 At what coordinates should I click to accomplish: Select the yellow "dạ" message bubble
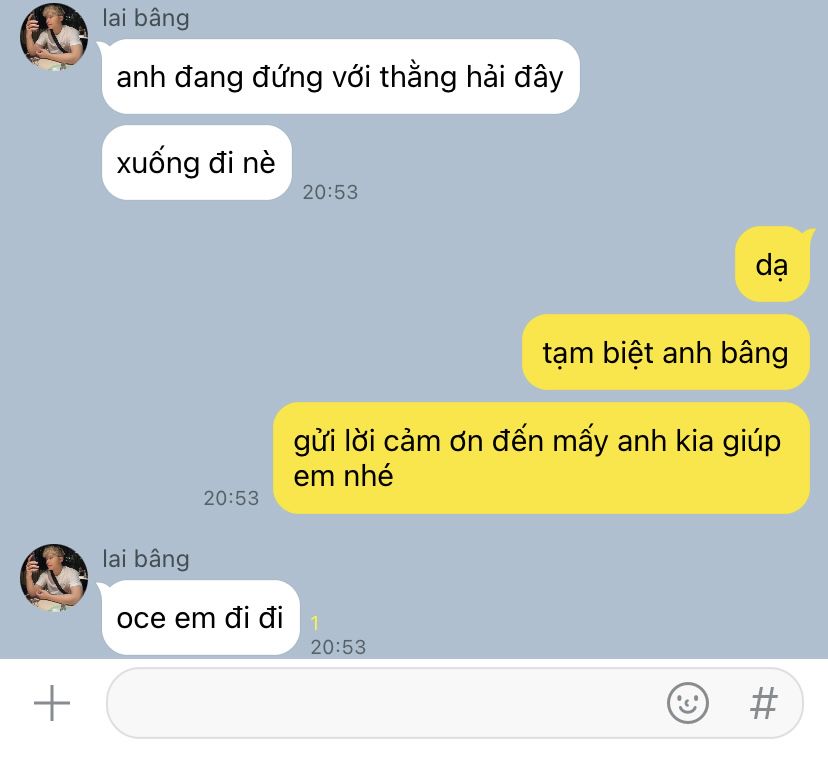click(x=772, y=265)
